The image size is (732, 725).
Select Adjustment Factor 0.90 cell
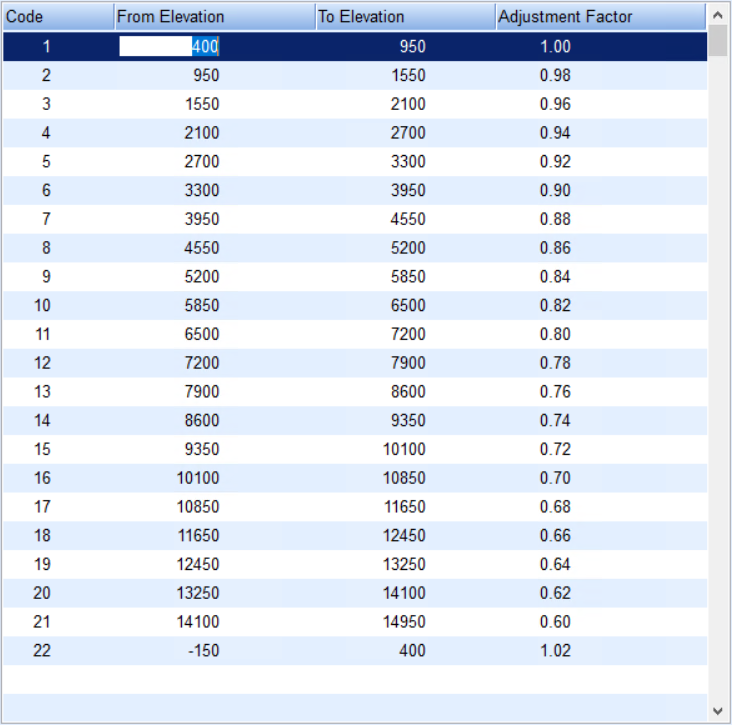[x=555, y=190]
